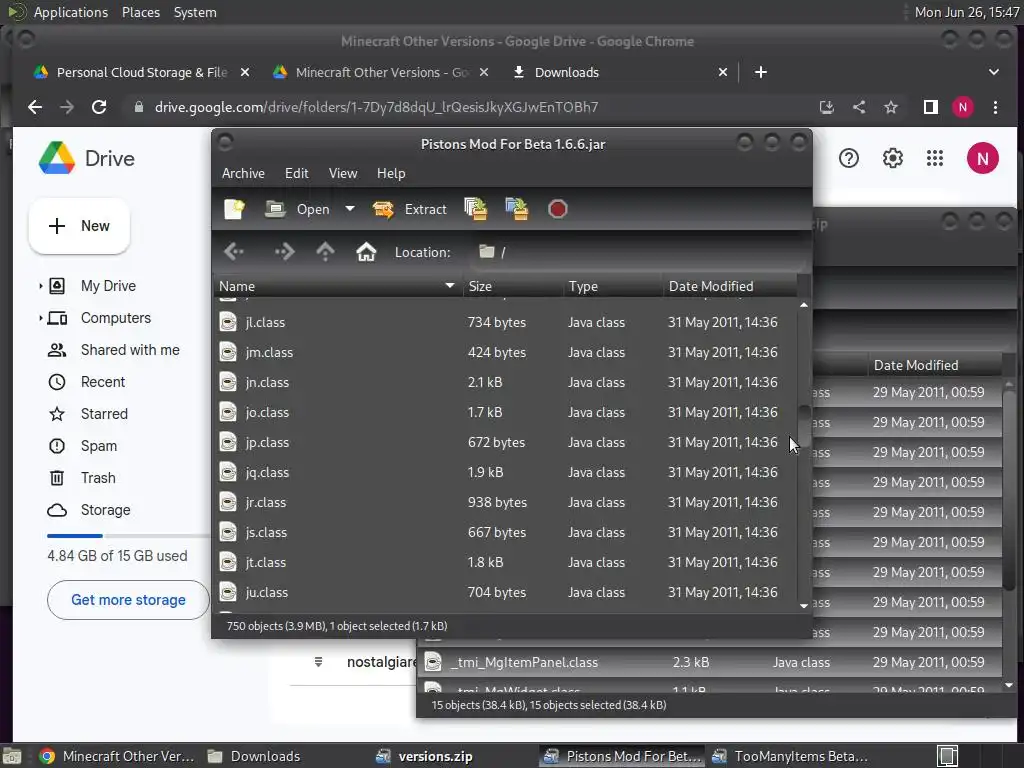Select the jq.class file

point(505,472)
